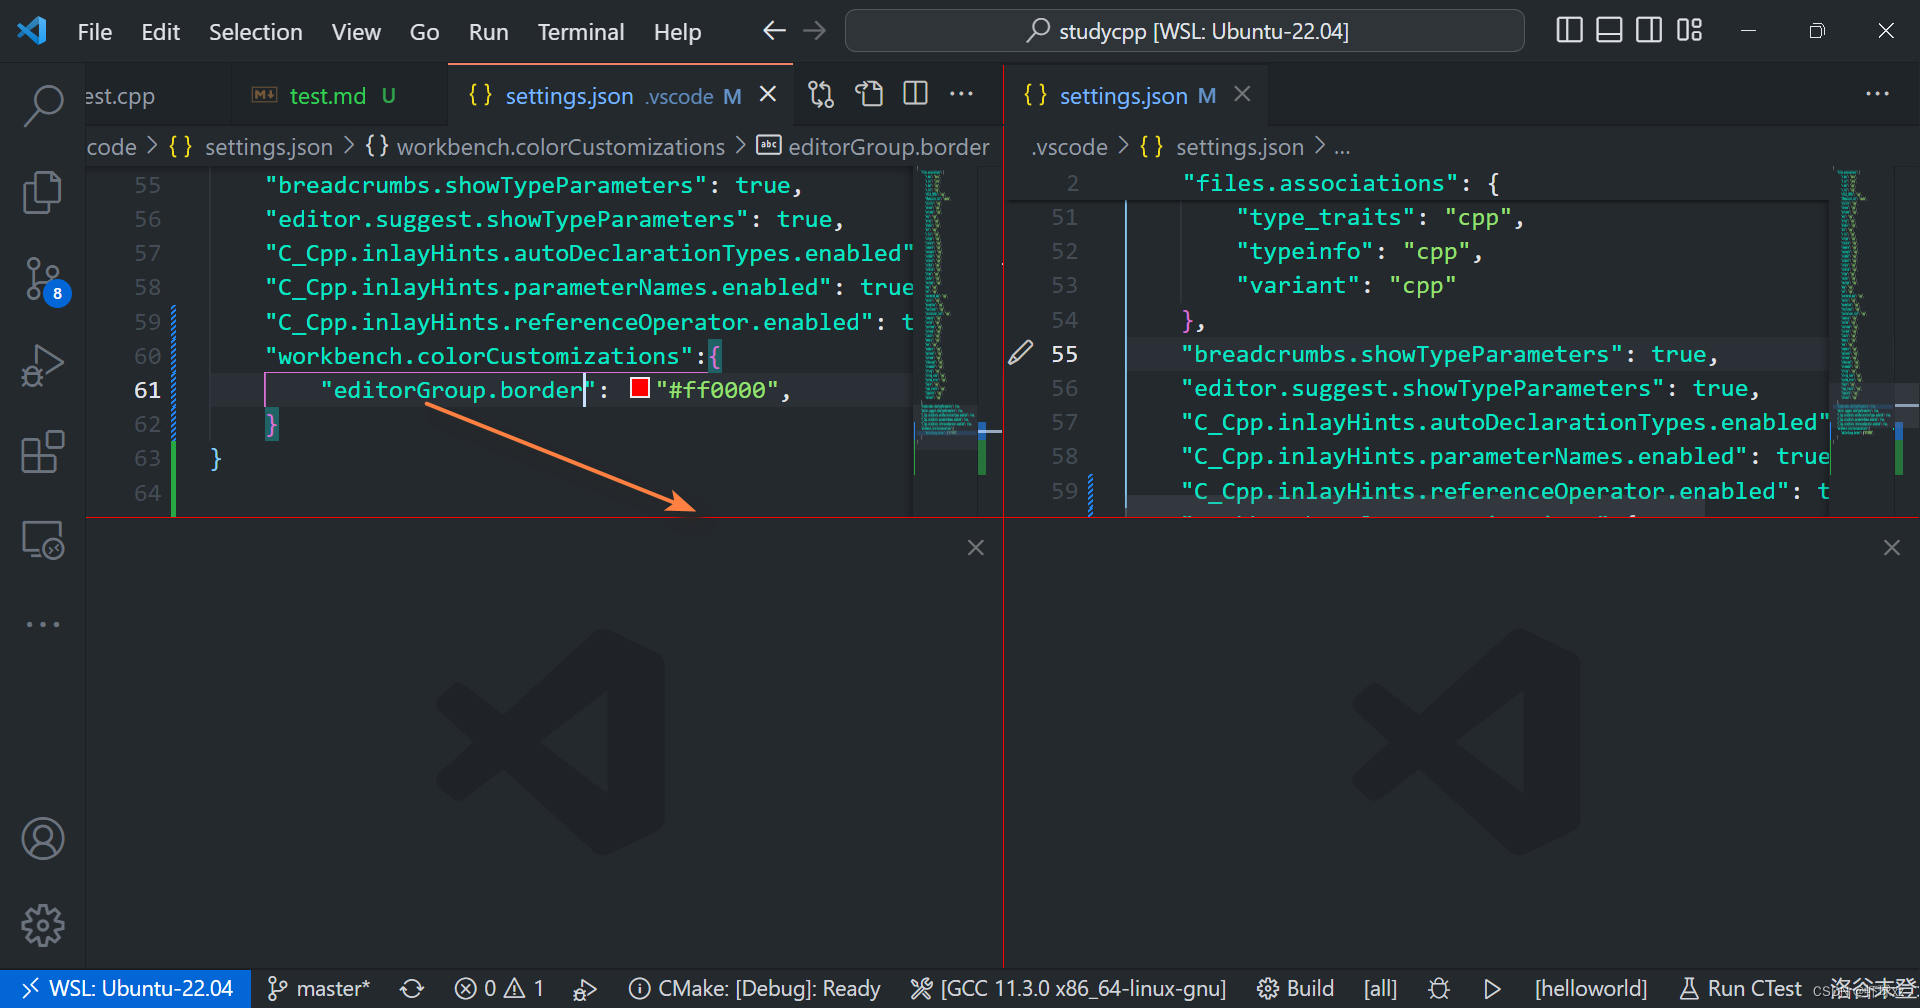Click the studycpp command center search box
The height and width of the screenshot is (1008, 1920).
1185,31
